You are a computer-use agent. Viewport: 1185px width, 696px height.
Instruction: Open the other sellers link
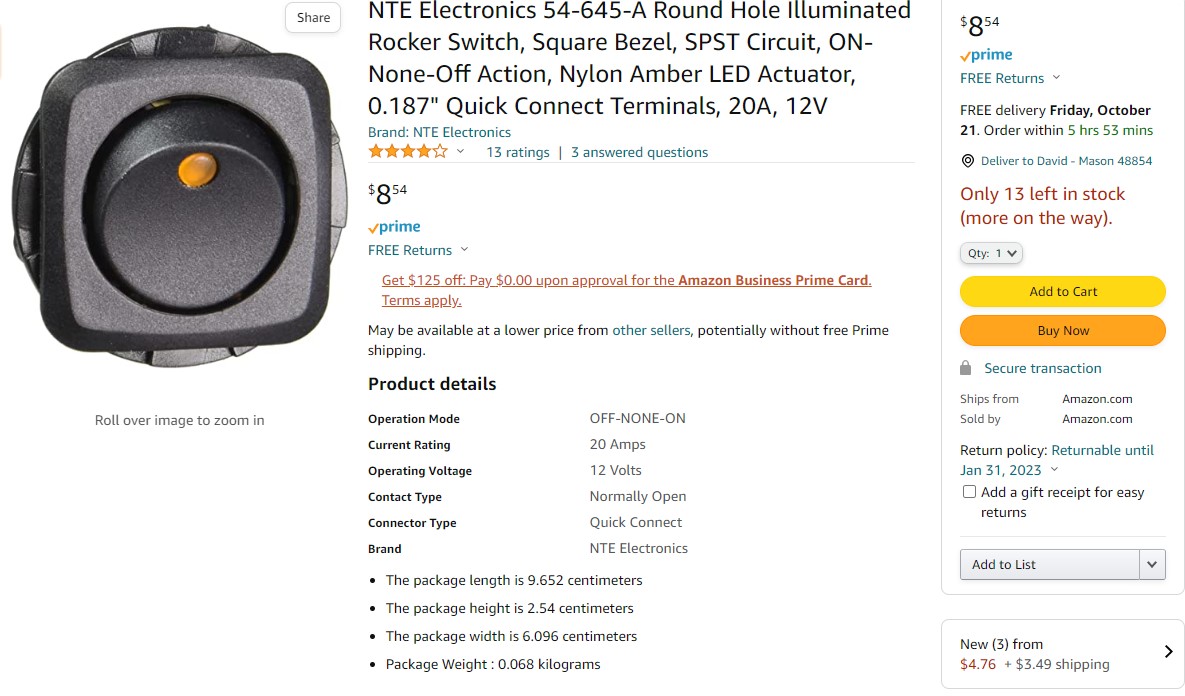pyautogui.click(x=651, y=330)
